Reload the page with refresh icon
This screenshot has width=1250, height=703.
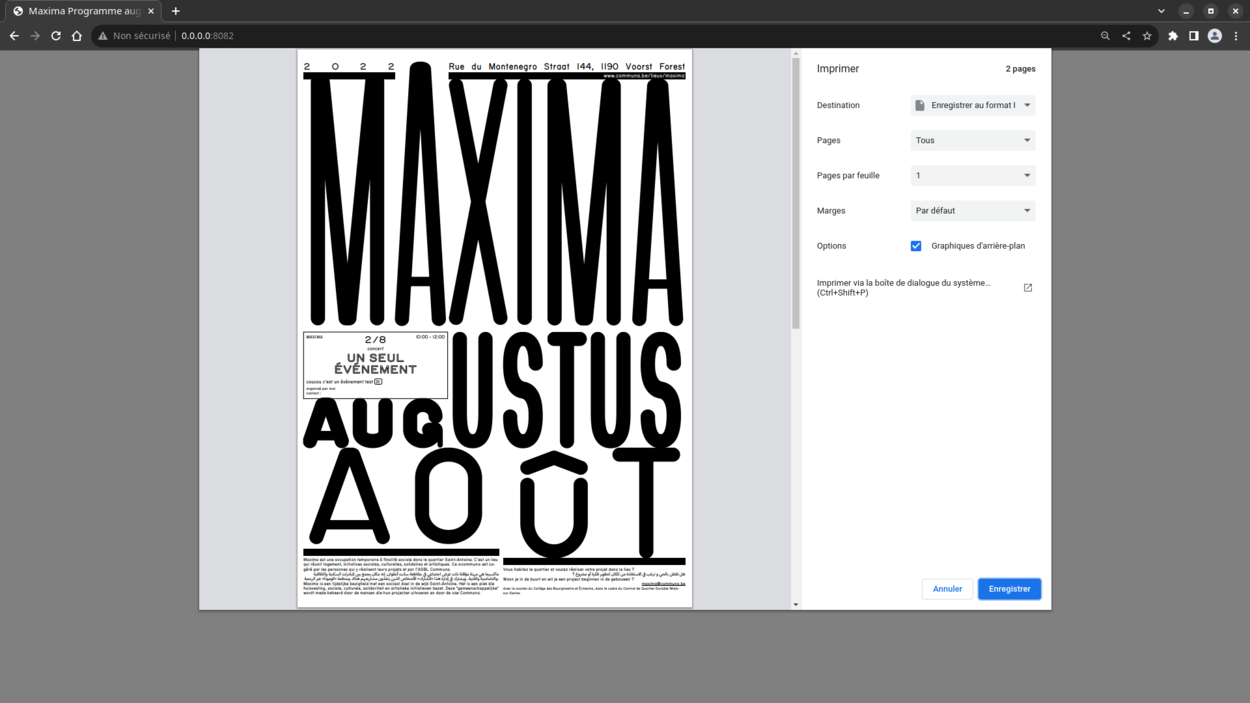tap(56, 36)
